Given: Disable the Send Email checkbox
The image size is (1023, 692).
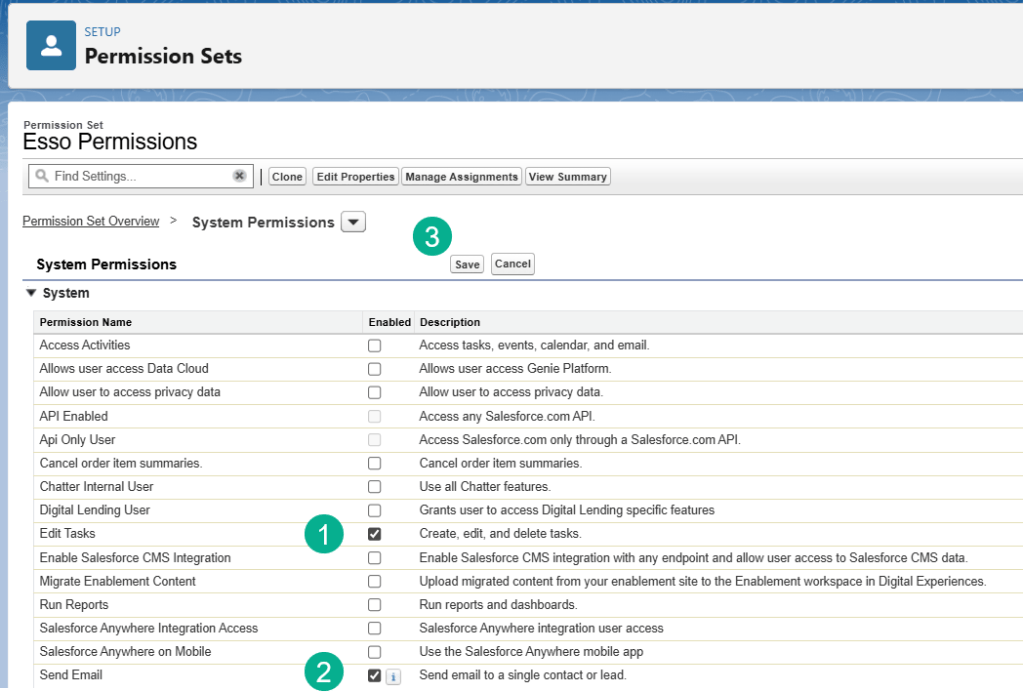Looking at the screenshot, I should (x=374, y=676).
